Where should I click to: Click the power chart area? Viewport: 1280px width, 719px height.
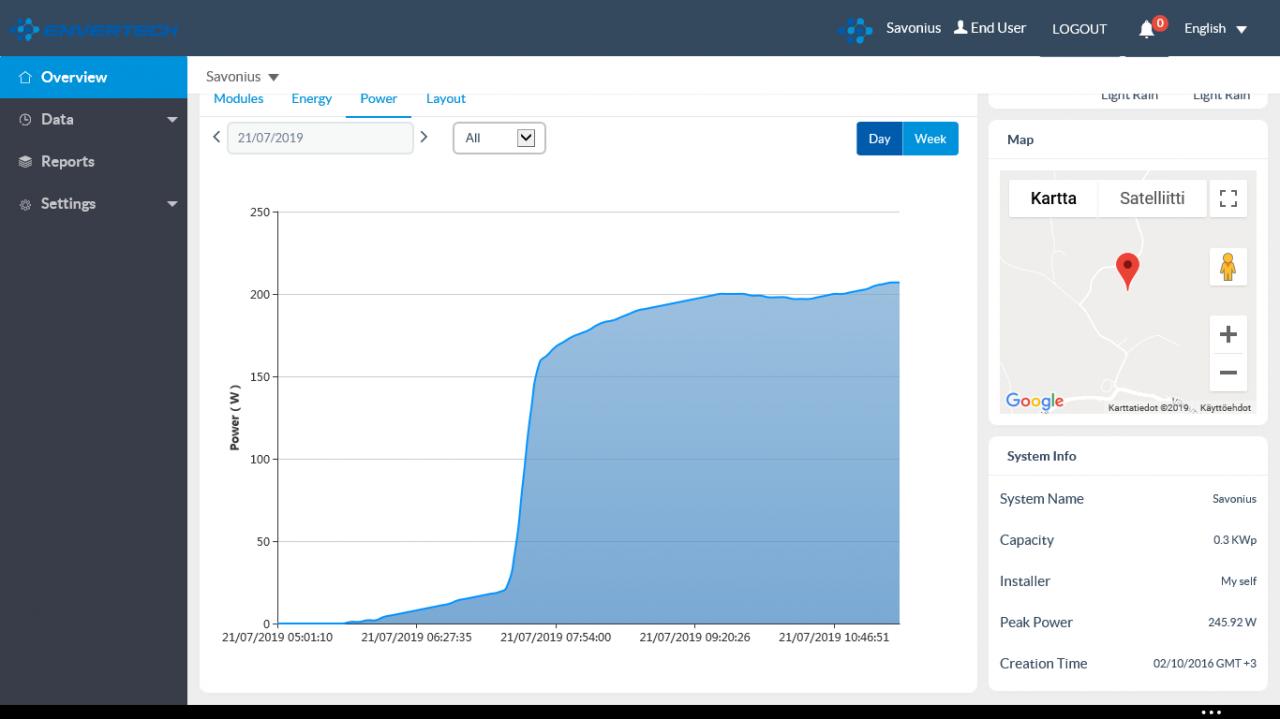588,418
